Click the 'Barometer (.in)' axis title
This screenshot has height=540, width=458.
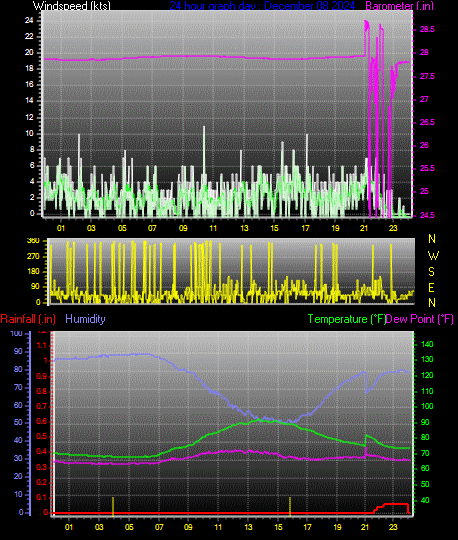399,6
